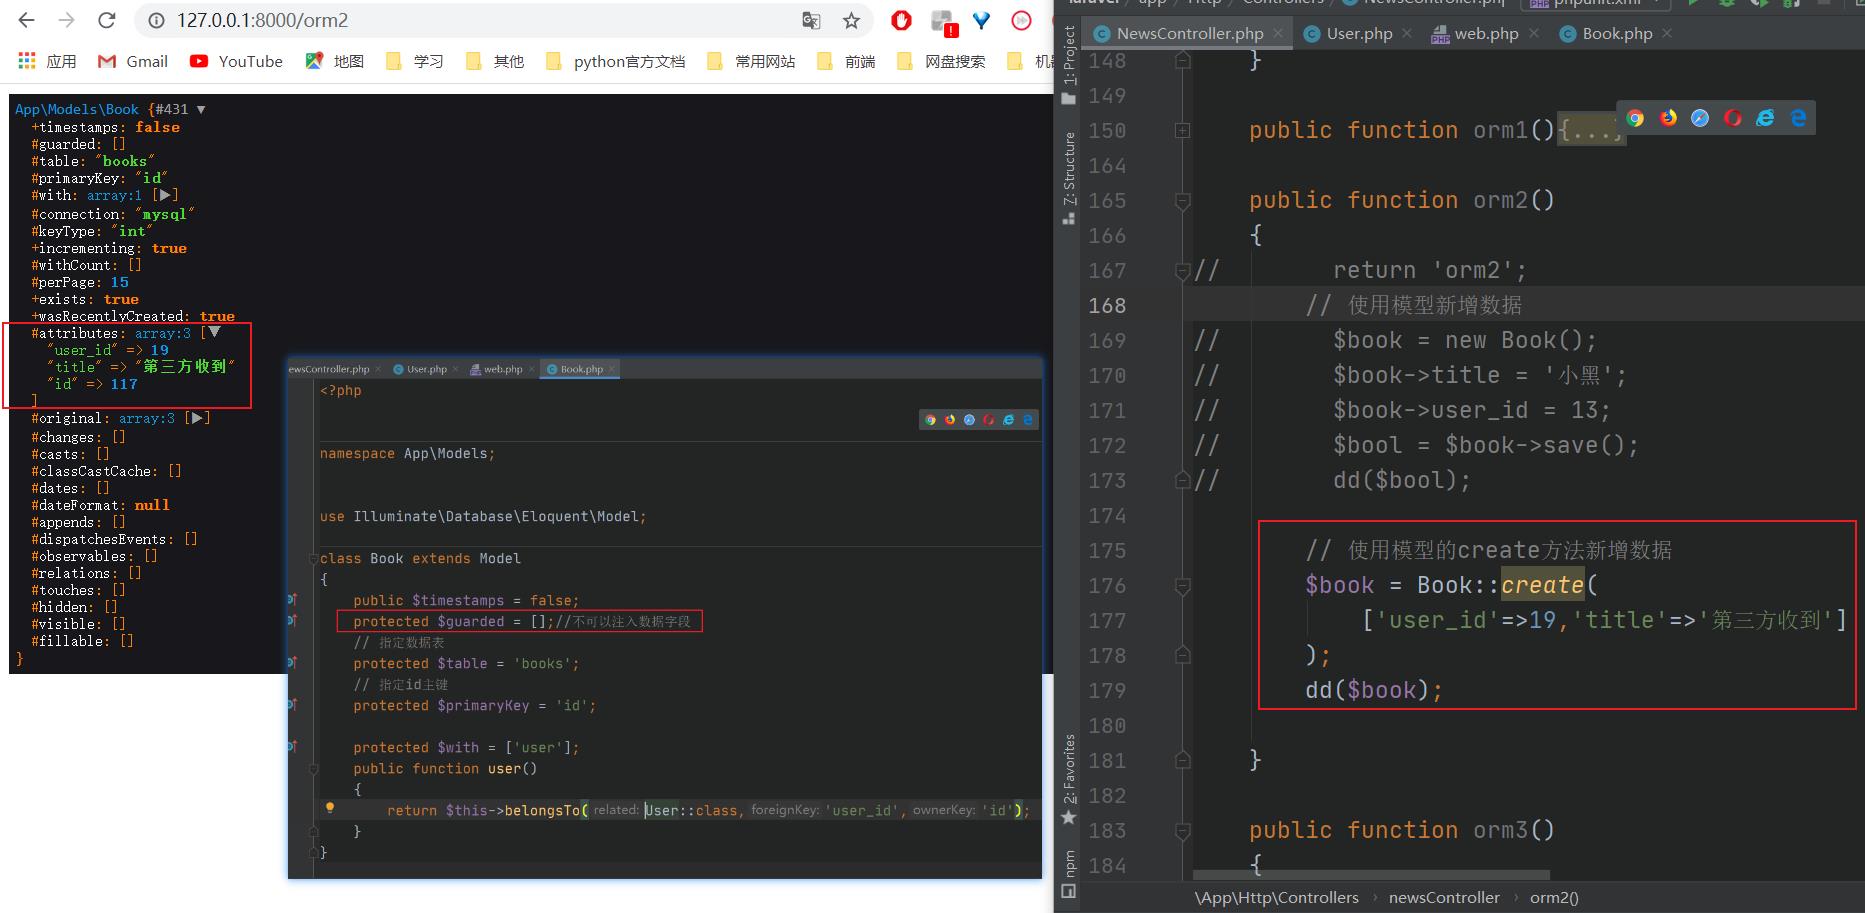Viewport: 1865px width, 913px height.
Task: Close the User.php tab
Action: [1407, 33]
